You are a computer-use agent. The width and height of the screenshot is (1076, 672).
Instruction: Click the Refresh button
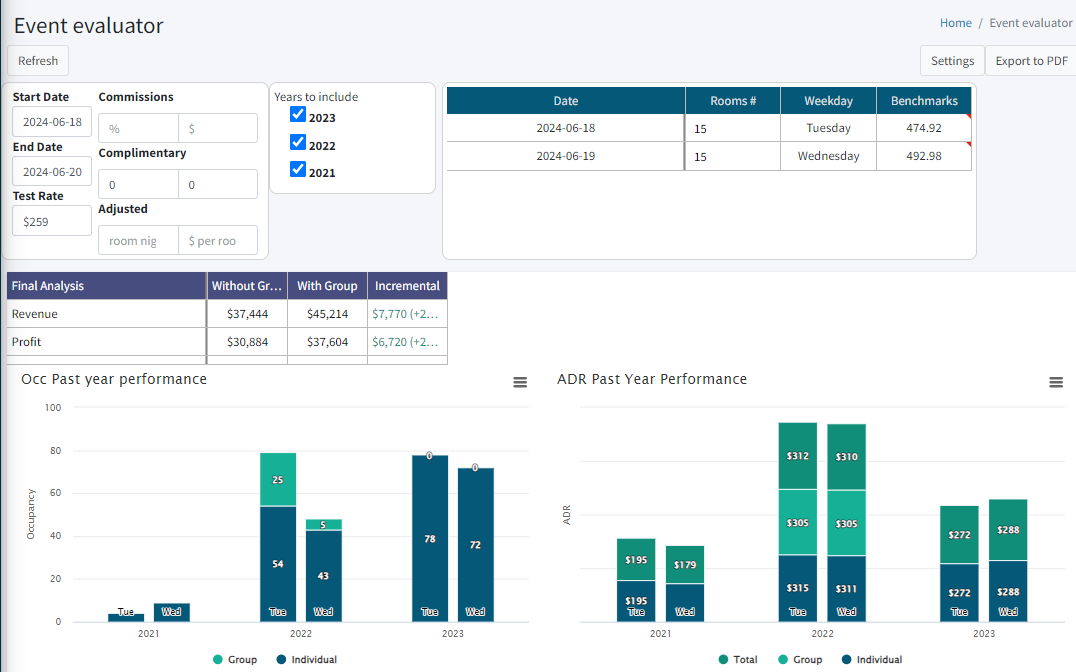[38, 61]
